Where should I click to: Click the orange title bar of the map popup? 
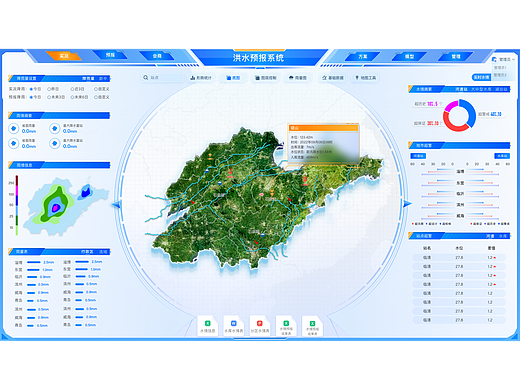click(x=323, y=128)
